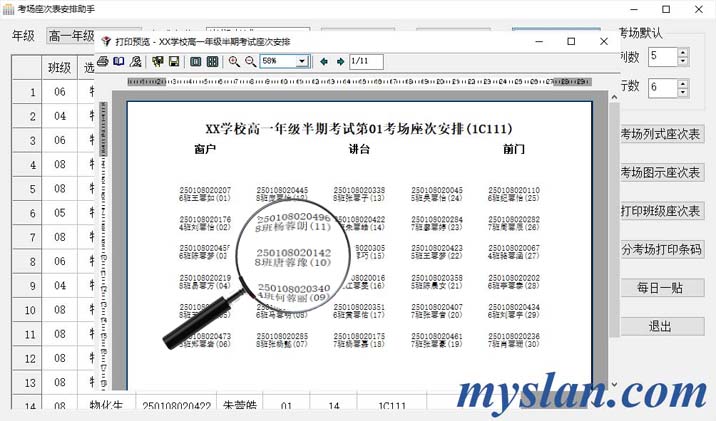
Task: Click the zoom in magnifier icon
Action: click(234, 62)
